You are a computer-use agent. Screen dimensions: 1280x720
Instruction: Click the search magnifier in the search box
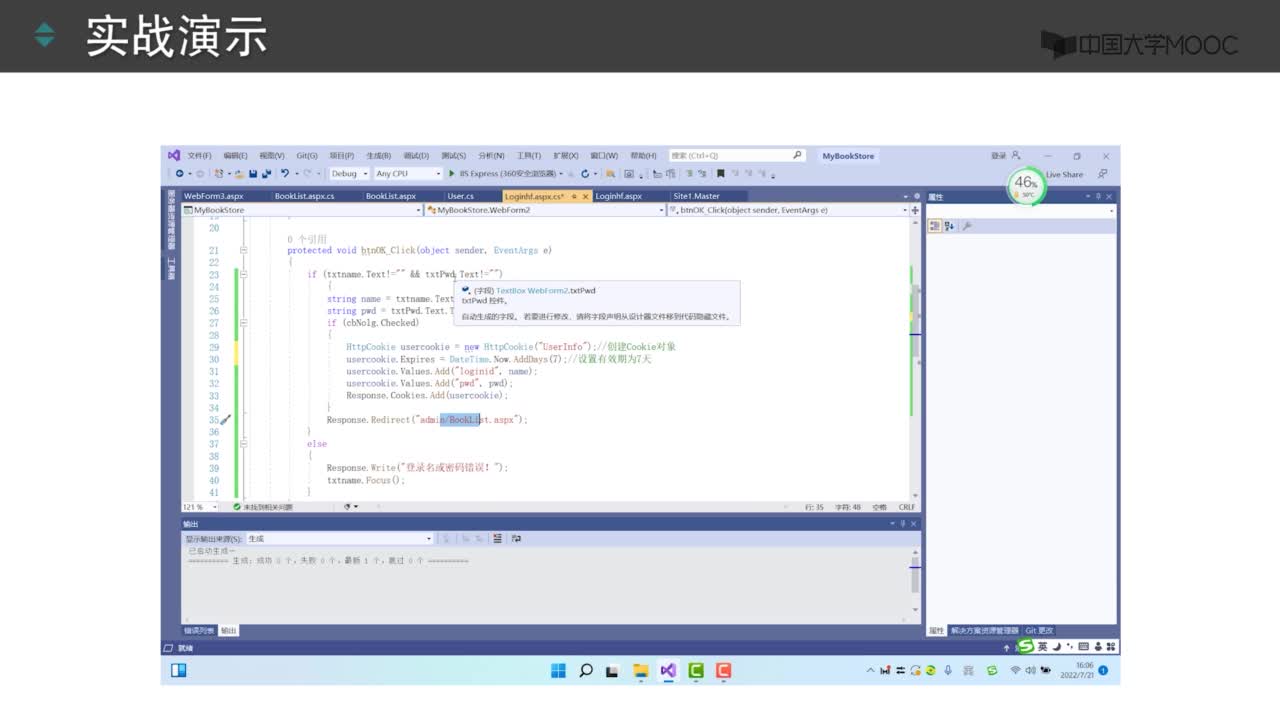click(797, 155)
